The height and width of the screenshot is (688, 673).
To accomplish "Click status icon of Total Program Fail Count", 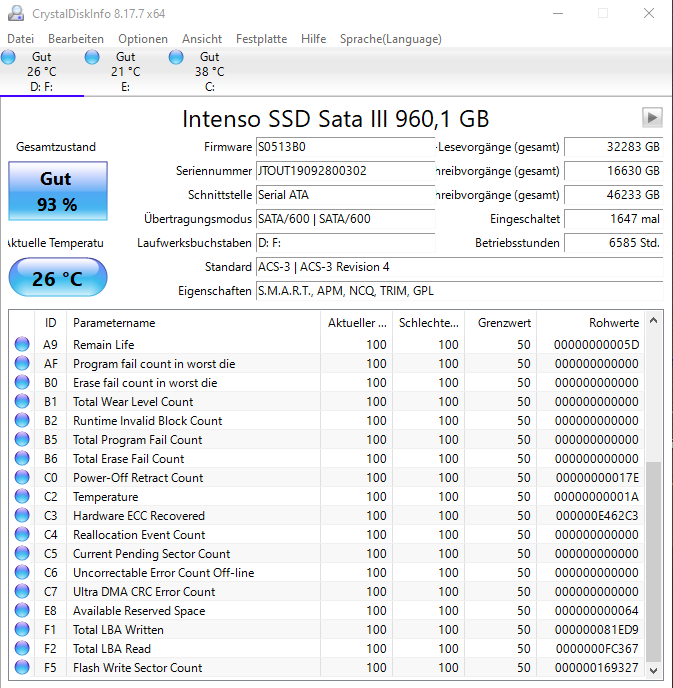I will click(x=22, y=440).
